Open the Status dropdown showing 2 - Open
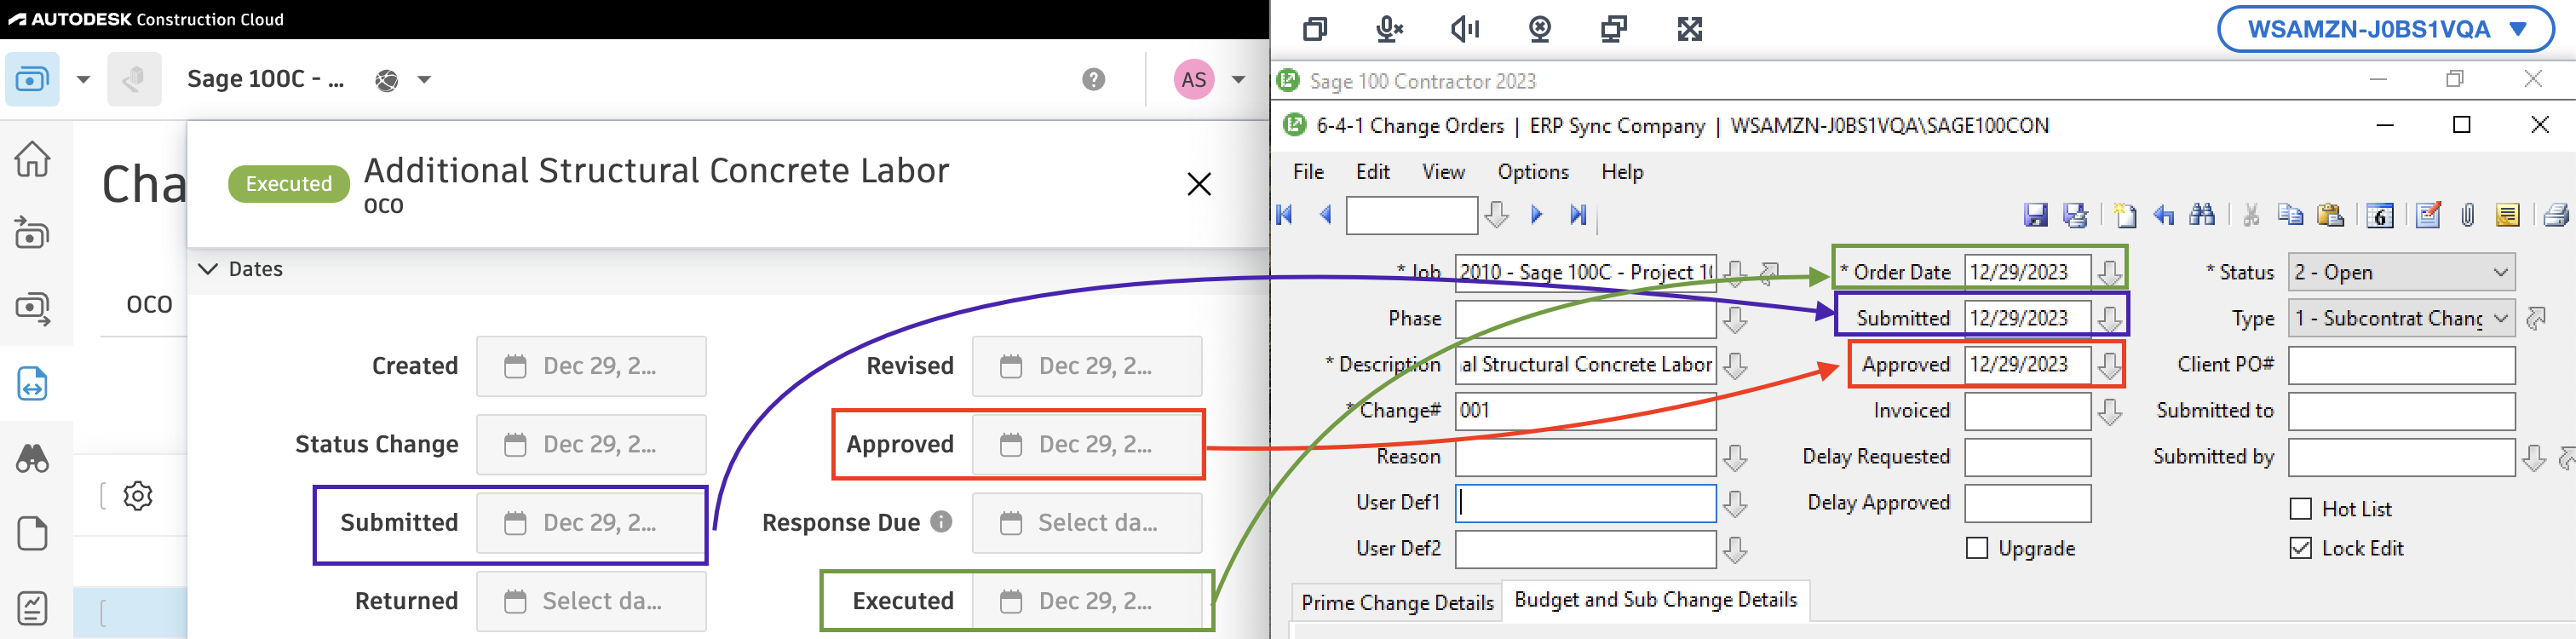The image size is (2576, 639). [2401, 272]
